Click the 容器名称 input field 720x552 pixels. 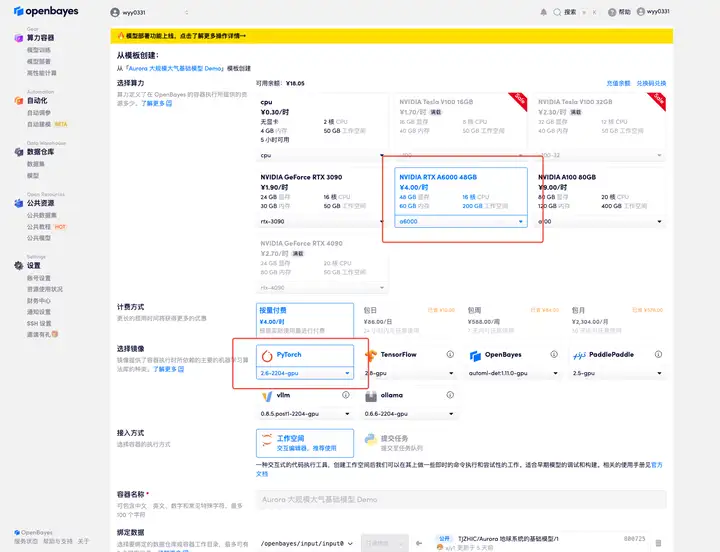tap(461, 499)
